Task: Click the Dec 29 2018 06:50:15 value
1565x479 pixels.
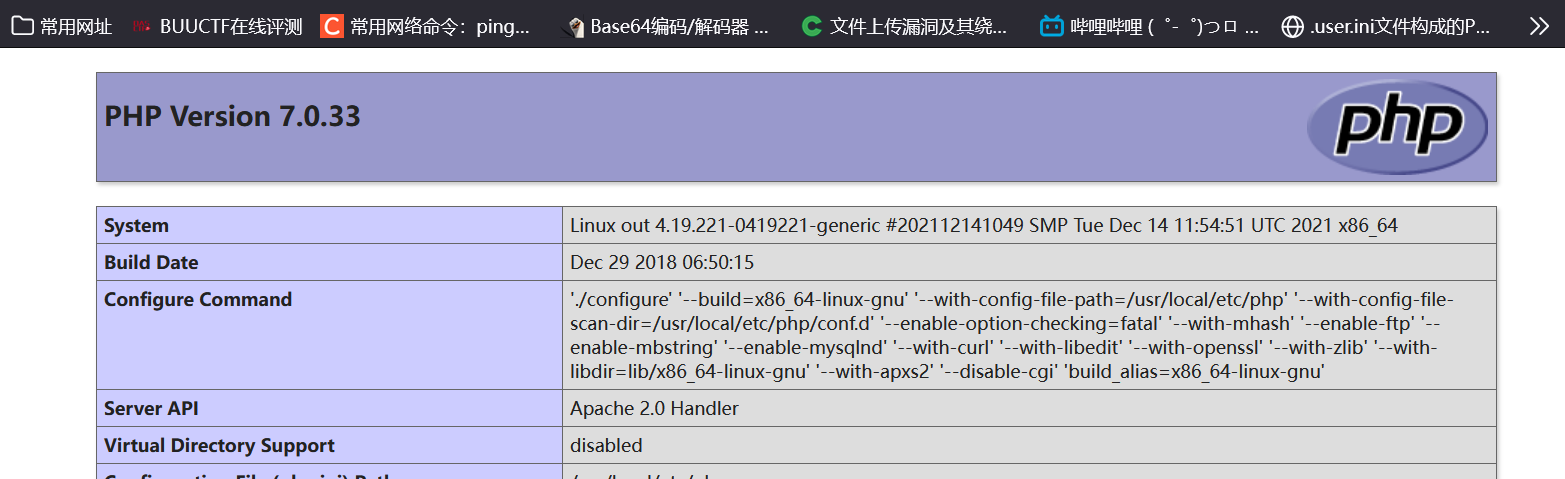Action: [x=662, y=262]
